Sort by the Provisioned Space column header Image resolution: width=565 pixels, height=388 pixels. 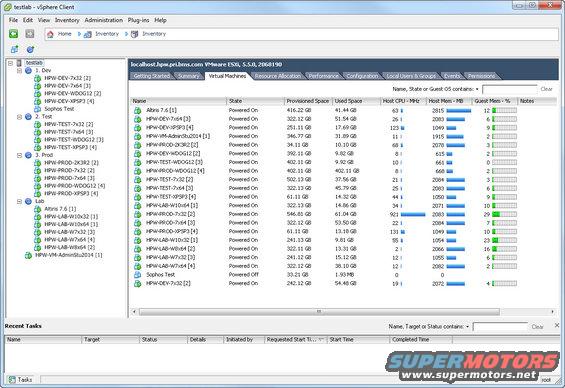click(308, 101)
